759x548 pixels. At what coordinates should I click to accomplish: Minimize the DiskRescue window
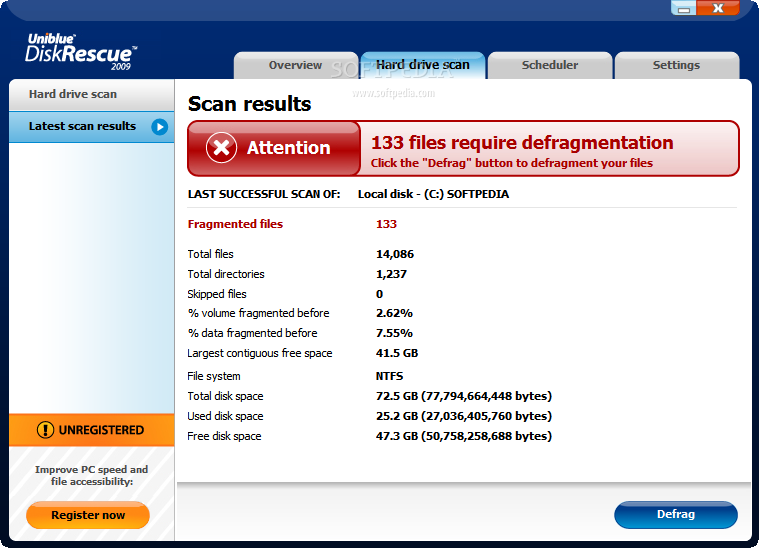point(683,8)
